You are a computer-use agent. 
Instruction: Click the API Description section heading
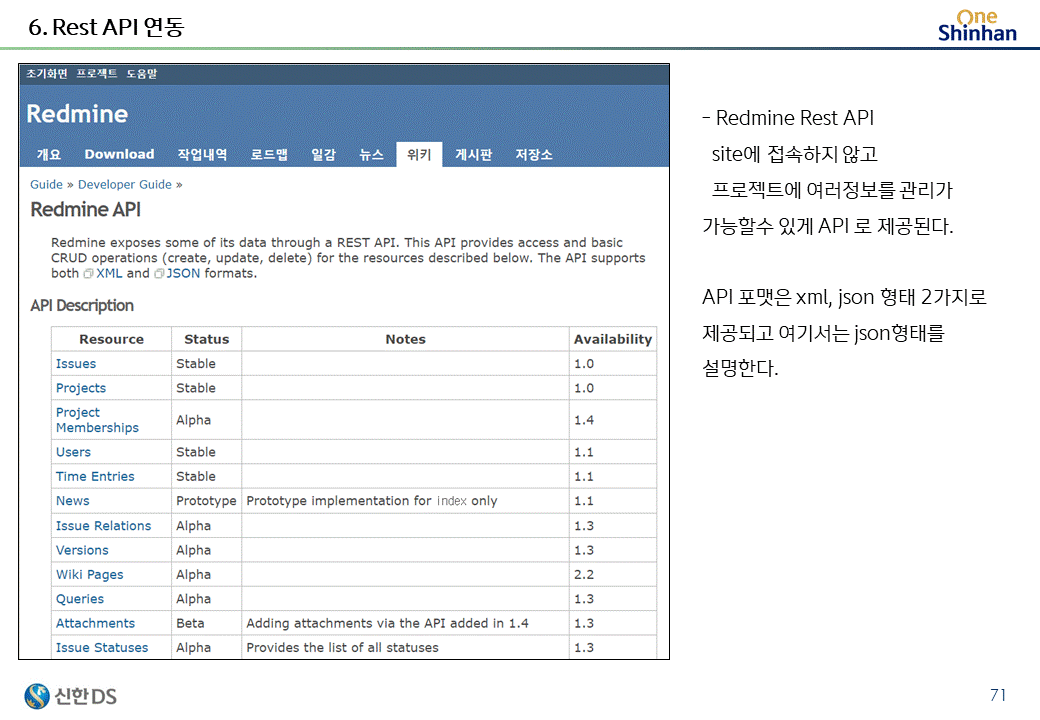point(82,306)
